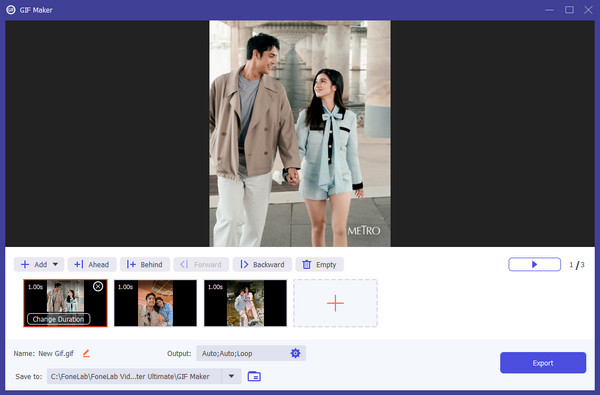This screenshot has width=600, height=395.
Task: Click Change Duration on the first frame
Action: click(x=59, y=319)
